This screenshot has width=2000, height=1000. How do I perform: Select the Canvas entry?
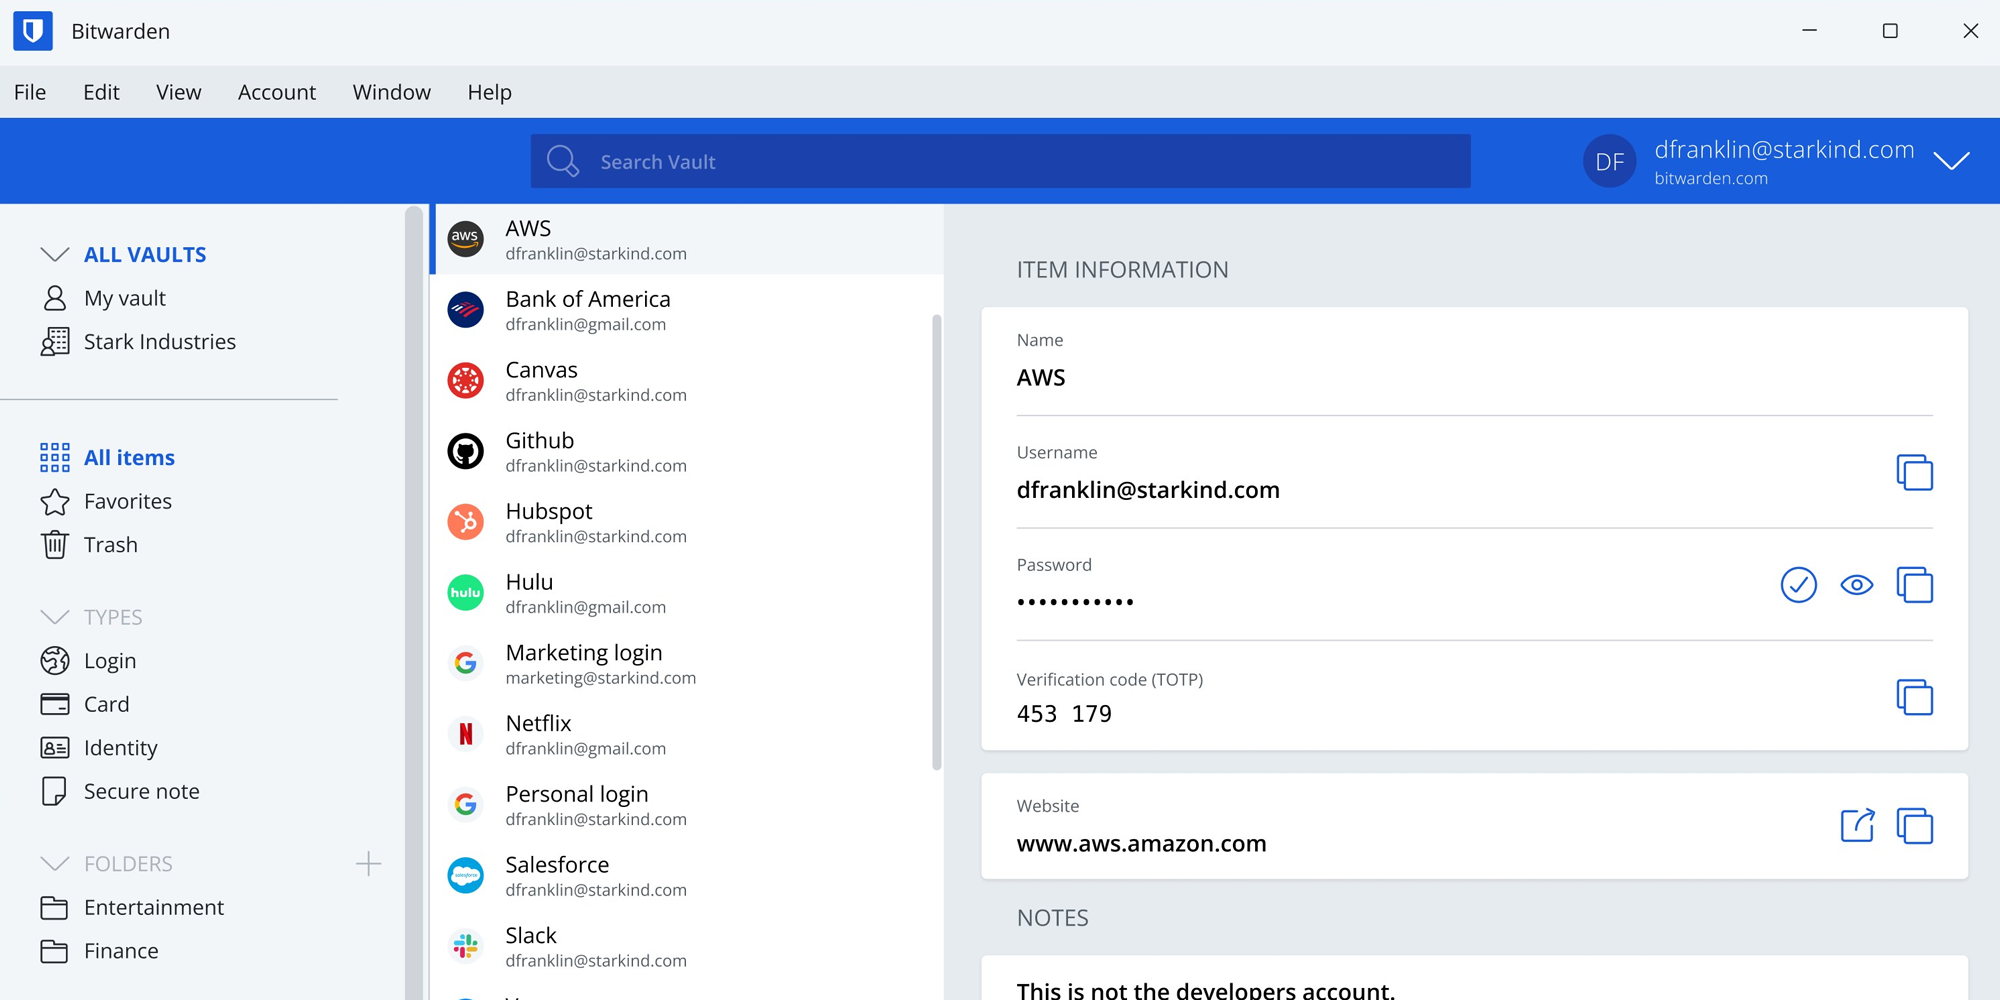pyautogui.click(x=687, y=381)
